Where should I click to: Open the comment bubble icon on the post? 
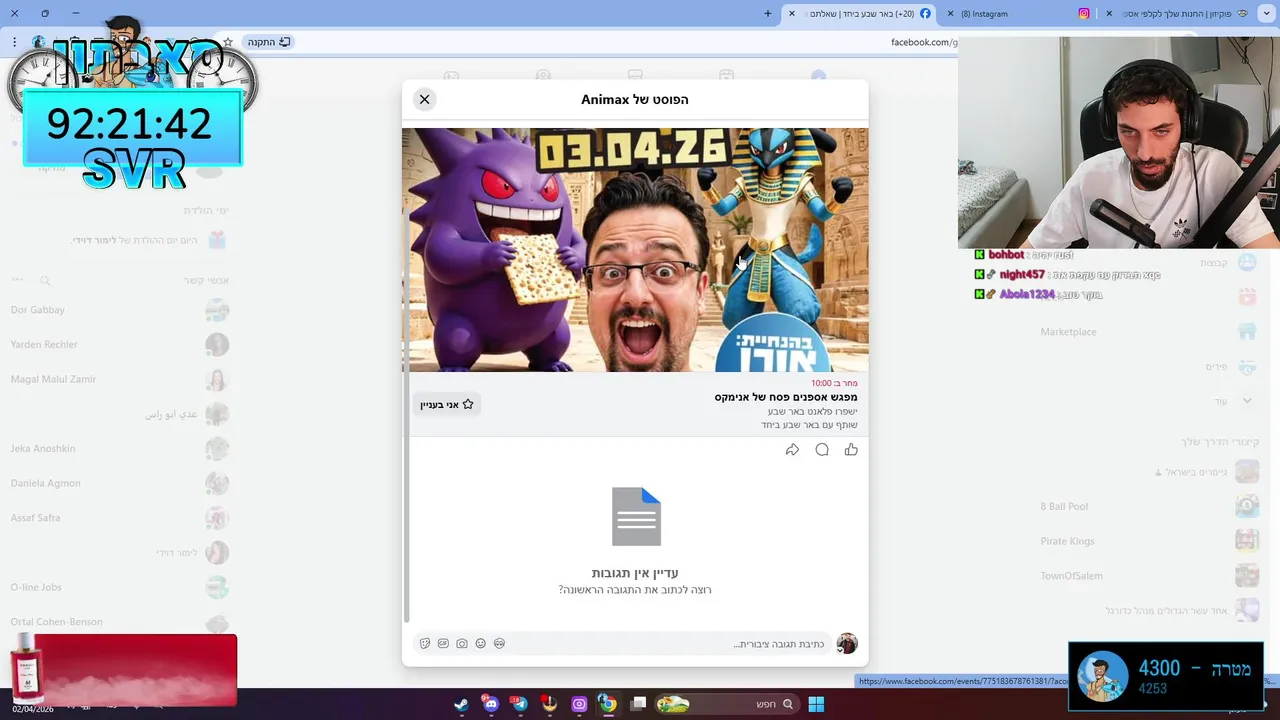click(822, 450)
